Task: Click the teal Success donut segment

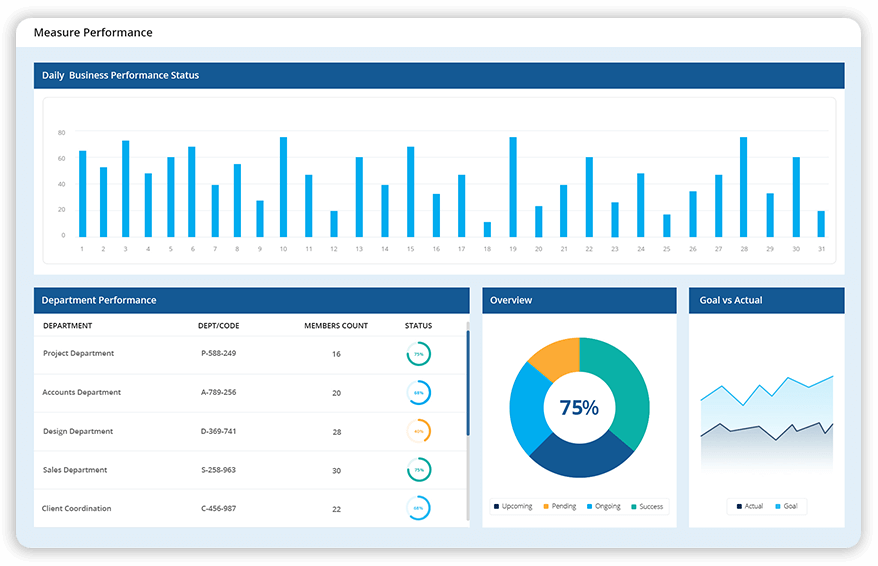Action: click(622, 390)
